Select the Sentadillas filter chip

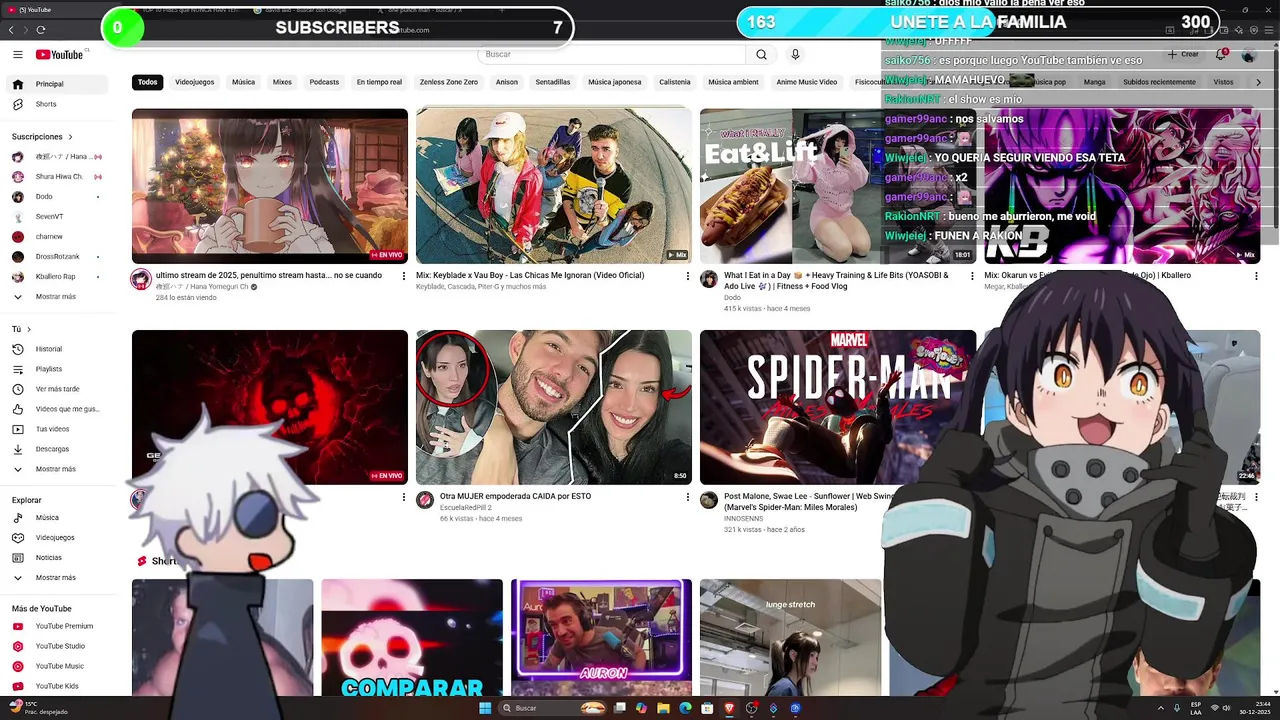tap(553, 82)
